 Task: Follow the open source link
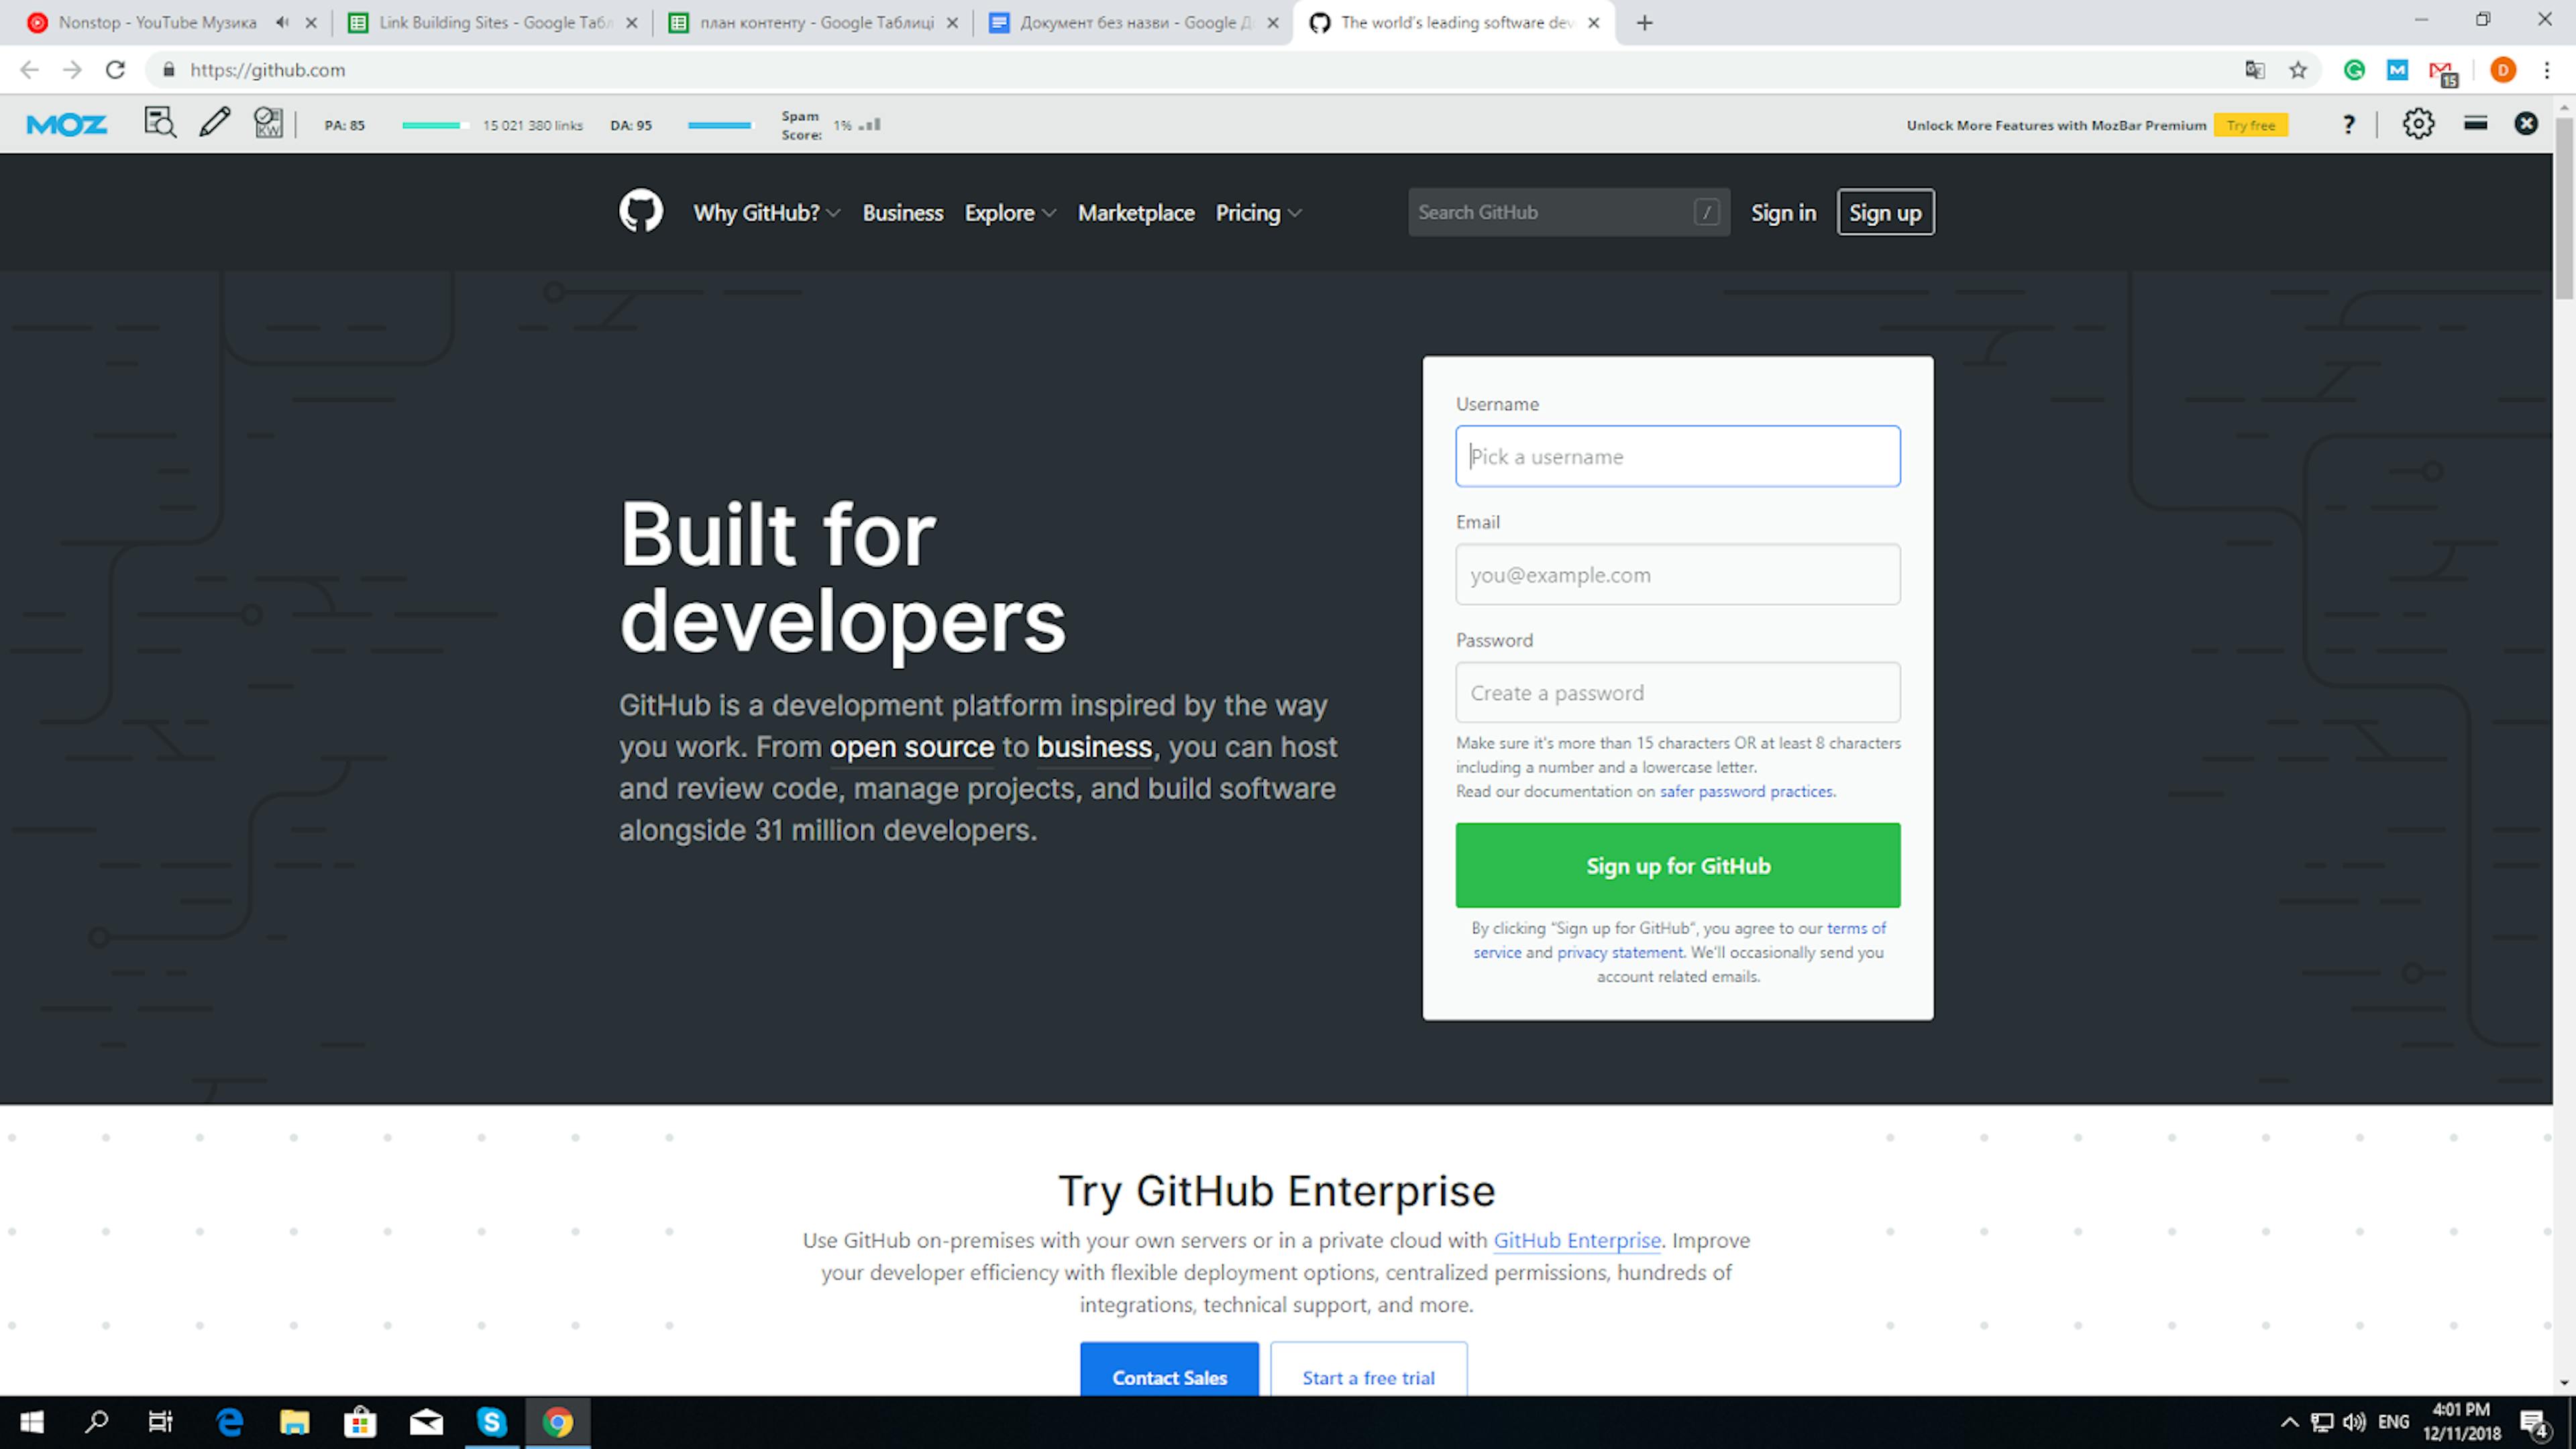point(912,747)
